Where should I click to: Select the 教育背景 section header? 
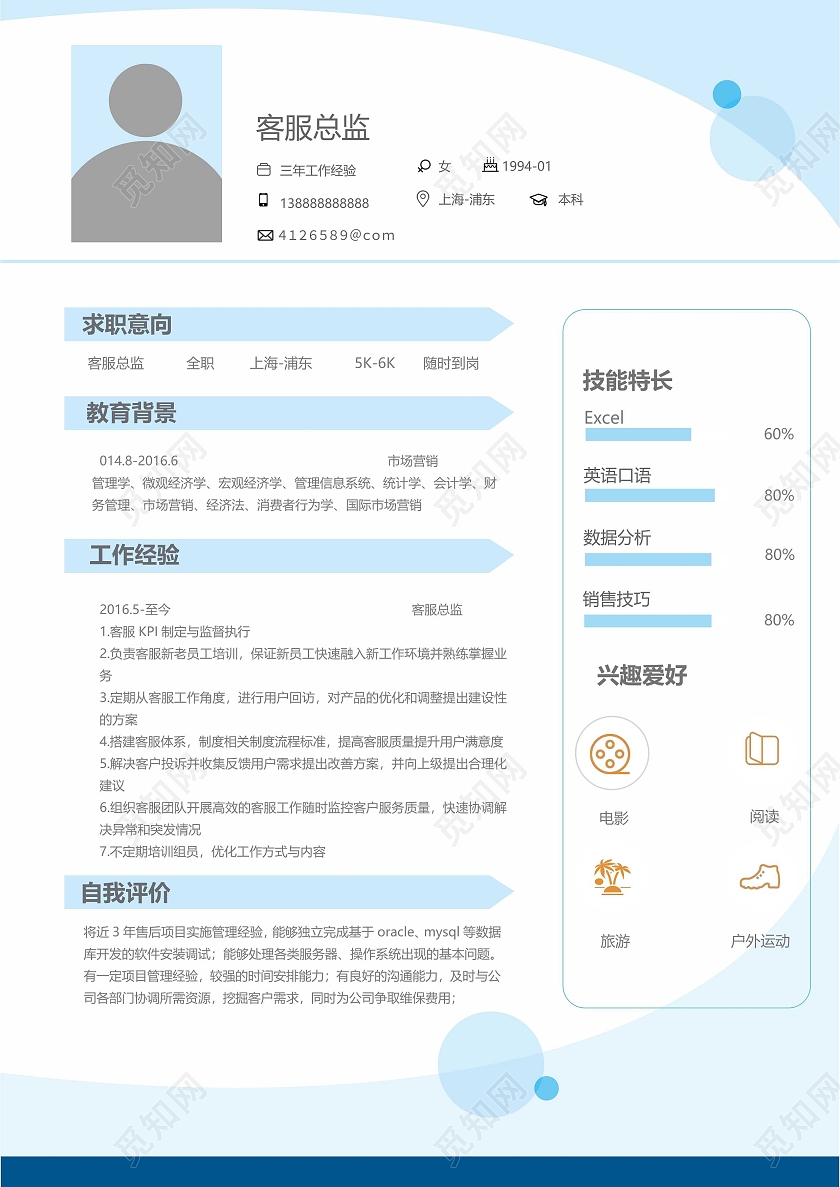pyautogui.click(x=130, y=412)
